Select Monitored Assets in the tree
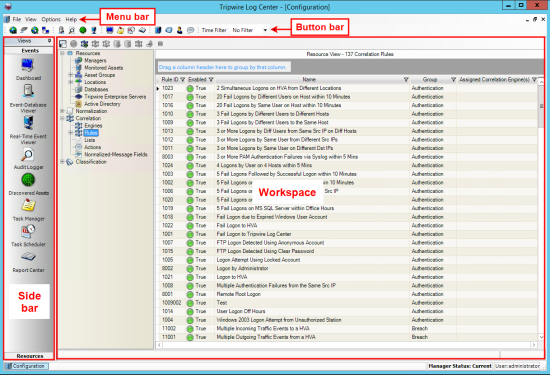550x375 pixels. pos(103,68)
